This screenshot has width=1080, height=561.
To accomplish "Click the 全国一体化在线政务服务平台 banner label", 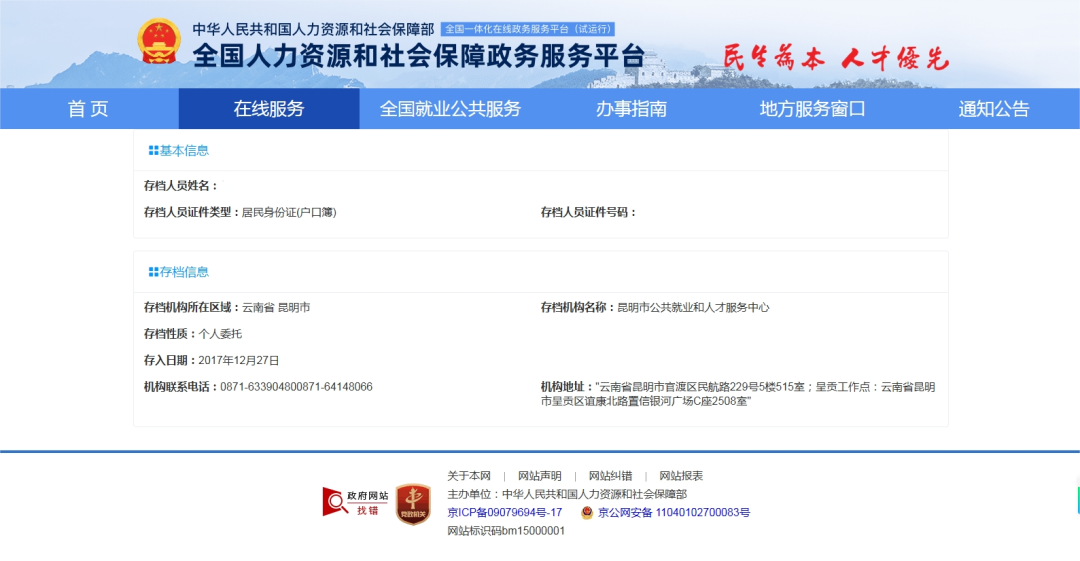I will click(x=527, y=29).
